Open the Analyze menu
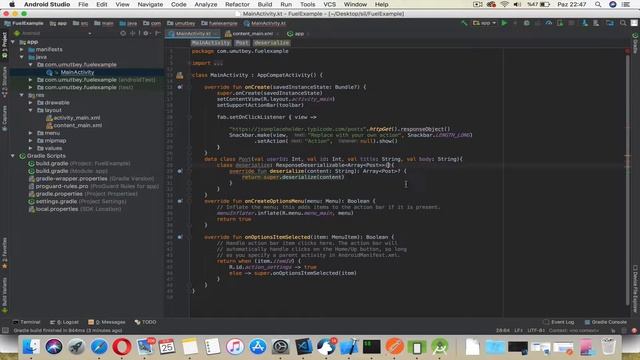This screenshot has height=360, width=640. pyautogui.click(x=205, y=4)
